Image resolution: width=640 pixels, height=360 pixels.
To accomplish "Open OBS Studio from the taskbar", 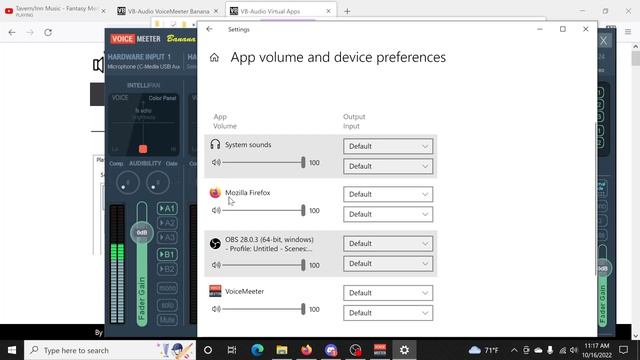I will 356,350.
